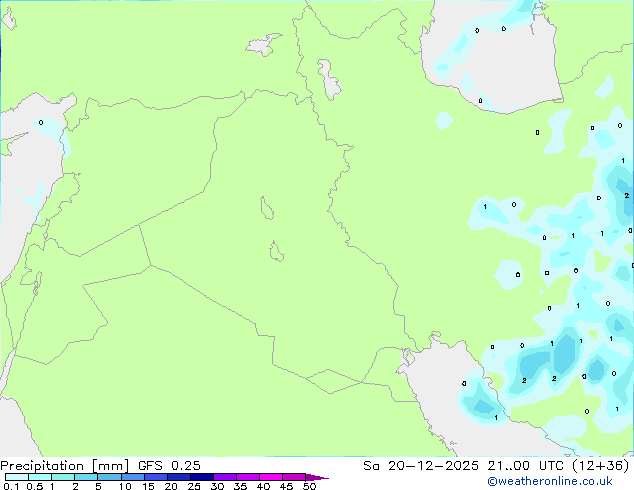Select the '10' legend scale value
Viewport: 634px width, 490px height.
pos(125,486)
